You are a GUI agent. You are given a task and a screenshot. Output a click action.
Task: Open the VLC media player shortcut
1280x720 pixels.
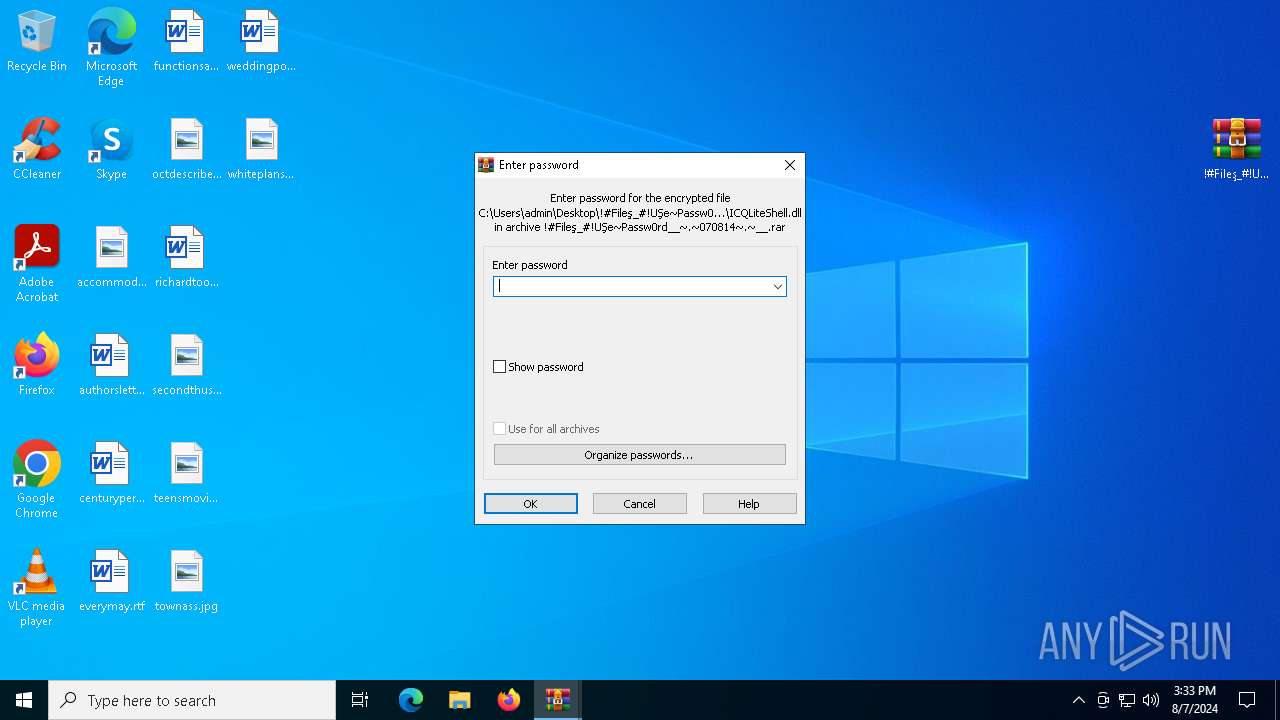tap(37, 588)
